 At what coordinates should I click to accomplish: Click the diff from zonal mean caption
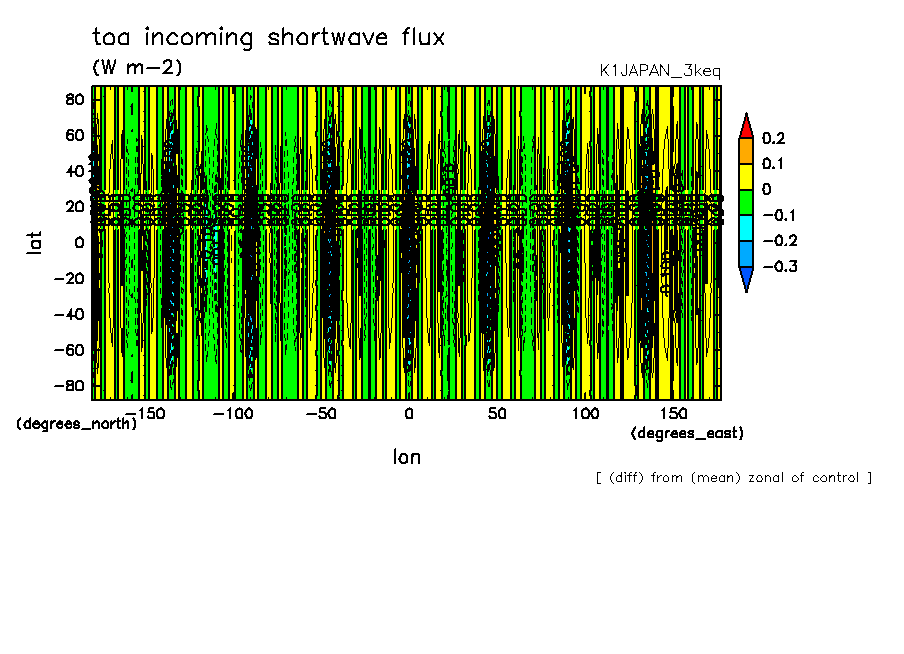point(733,478)
